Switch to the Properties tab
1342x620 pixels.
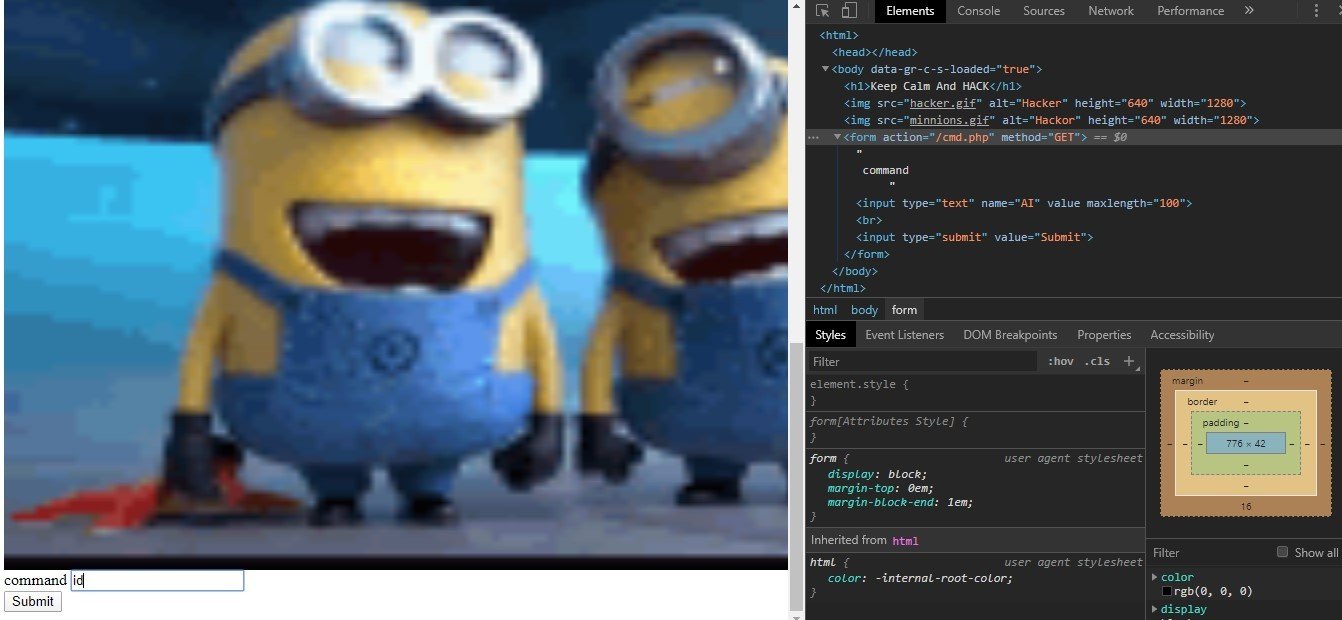click(1104, 335)
